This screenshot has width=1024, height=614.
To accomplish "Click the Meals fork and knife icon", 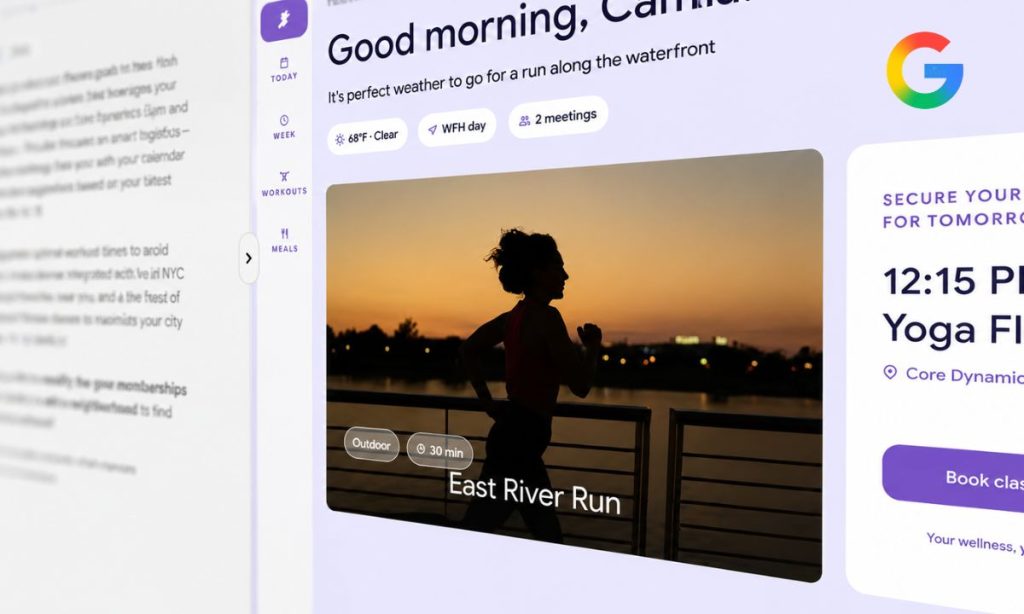I will pyautogui.click(x=284, y=233).
